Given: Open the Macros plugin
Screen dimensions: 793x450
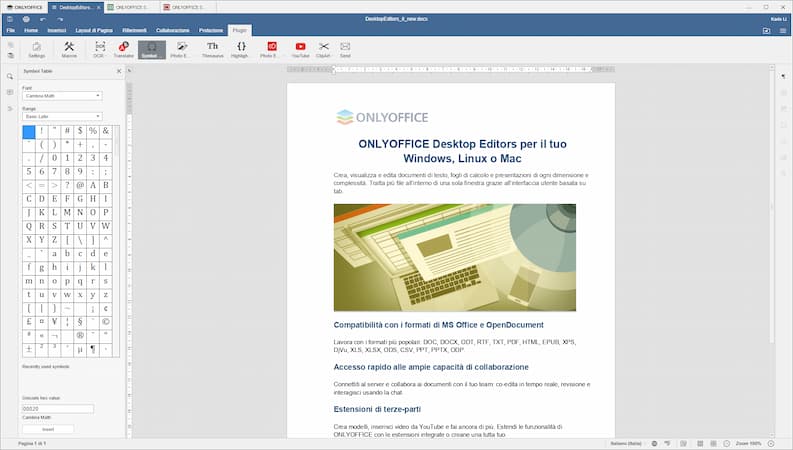Looking at the screenshot, I should pyautogui.click(x=69, y=49).
